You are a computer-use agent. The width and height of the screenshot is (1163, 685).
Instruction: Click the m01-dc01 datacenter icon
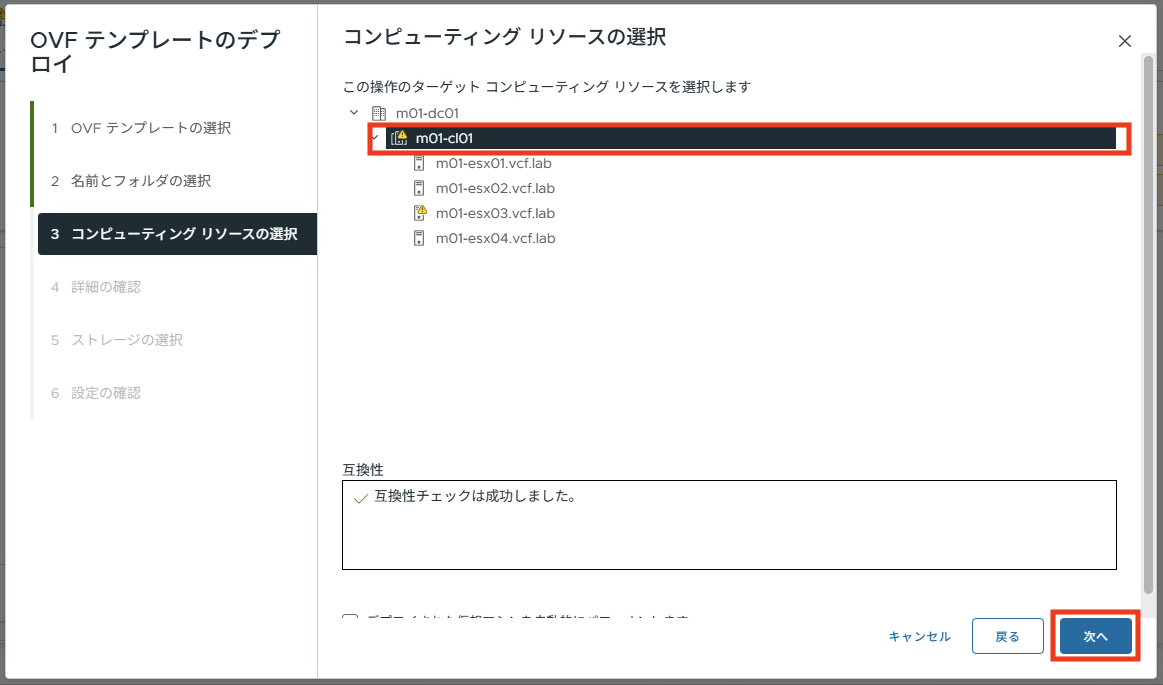tap(378, 113)
